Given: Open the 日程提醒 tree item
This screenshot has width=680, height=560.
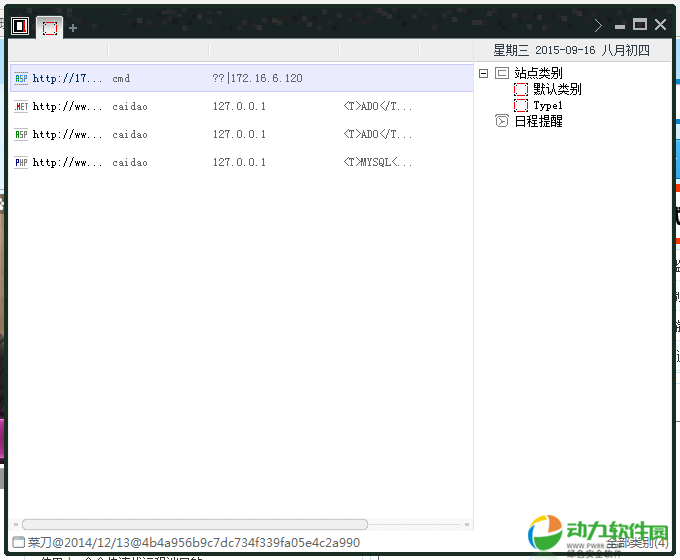Looking at the screenshot, I should point(538,121).
